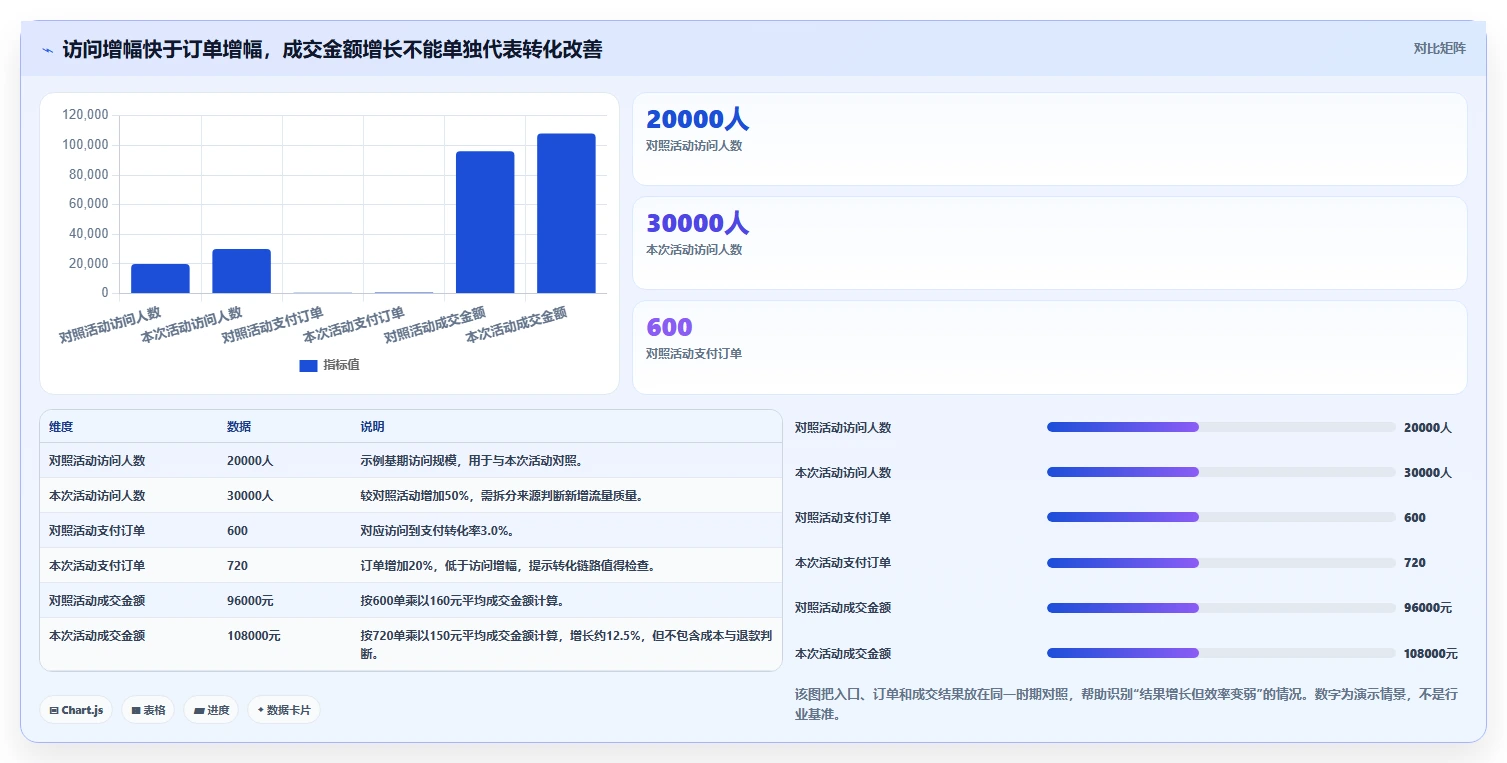This screenshot has height=763, width=1507.
Task: Click the chart bar for 对照活动成交金额
Action: point(485,222)
